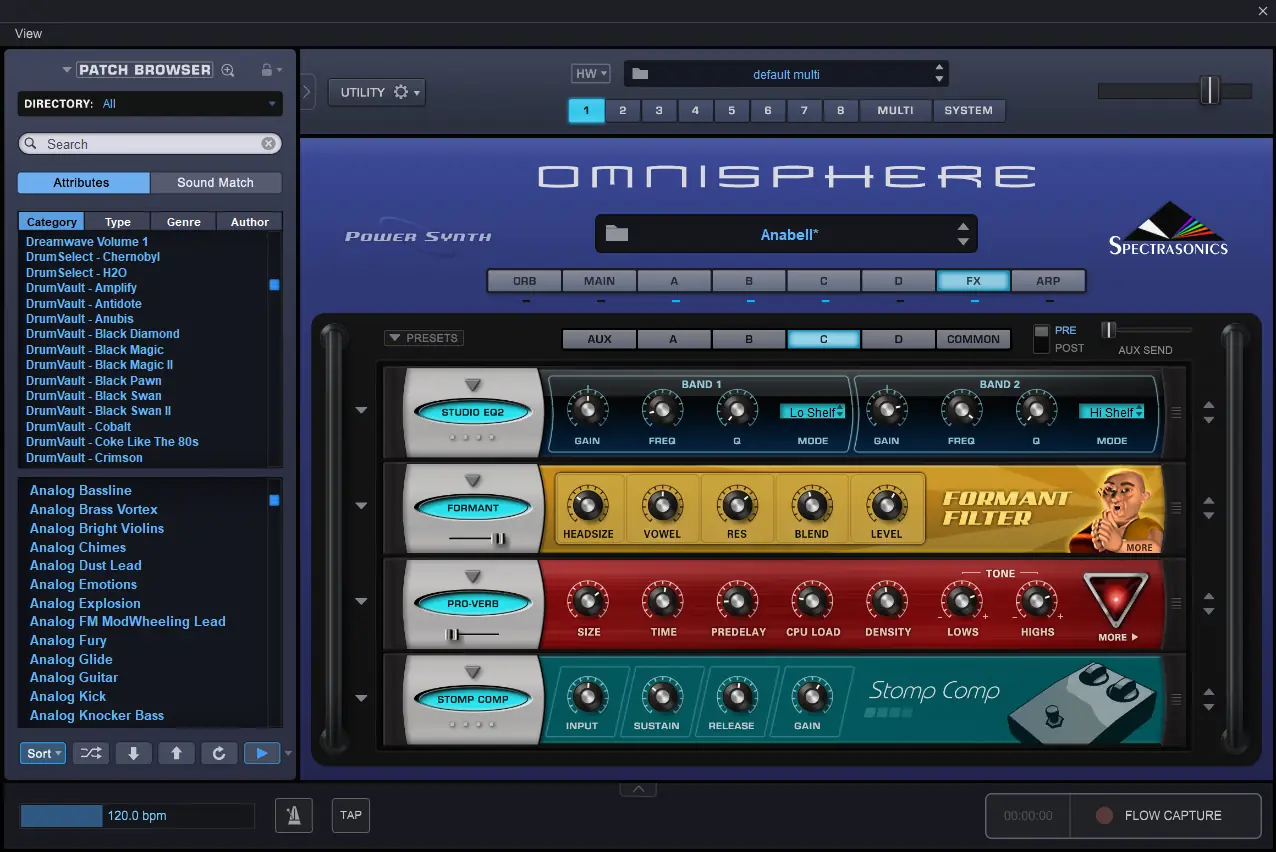Open the UTILITY menu
1276x852 pixels.
point(376,92)
